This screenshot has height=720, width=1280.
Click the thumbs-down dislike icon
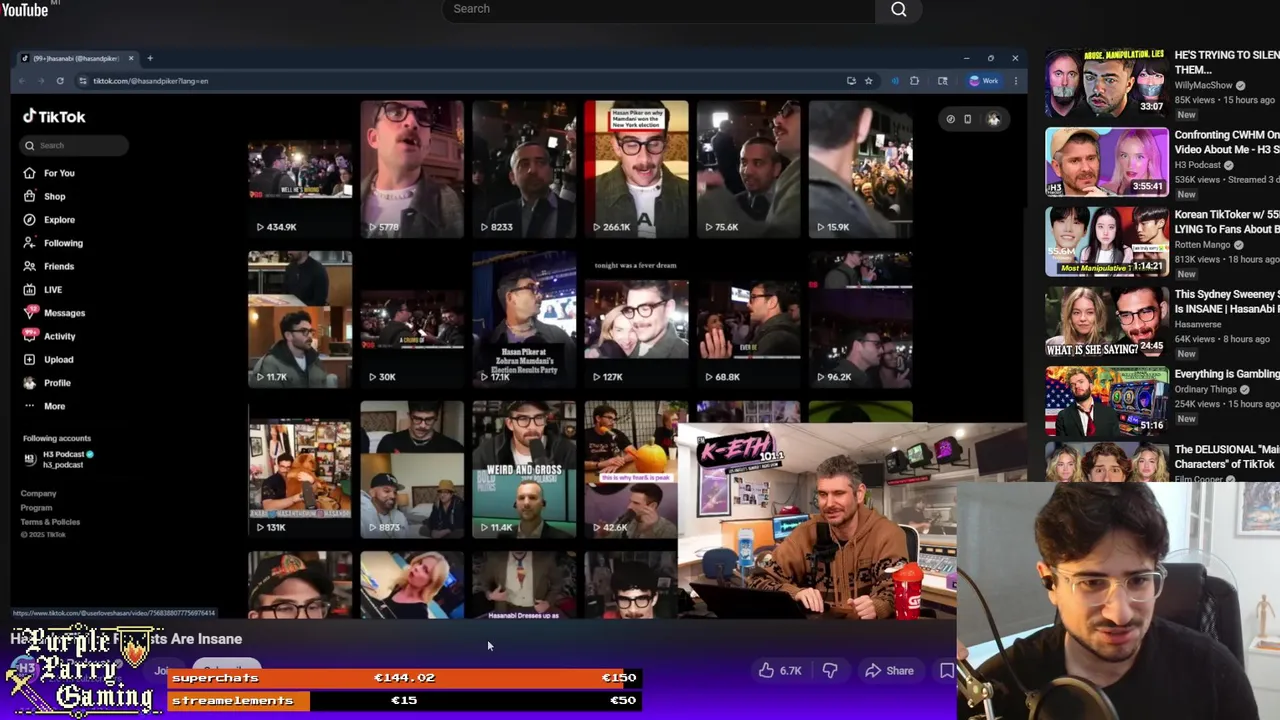[830, 671]
